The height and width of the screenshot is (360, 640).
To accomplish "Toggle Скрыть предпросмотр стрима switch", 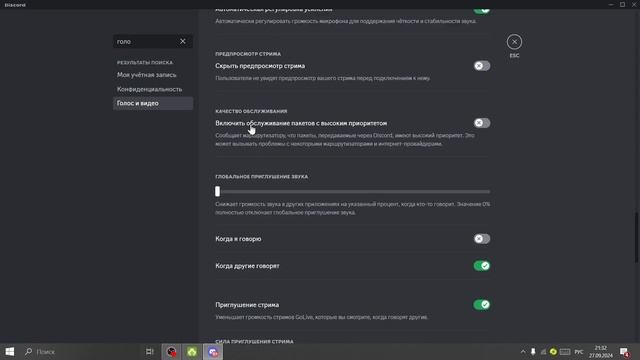I will click(482, 66).
